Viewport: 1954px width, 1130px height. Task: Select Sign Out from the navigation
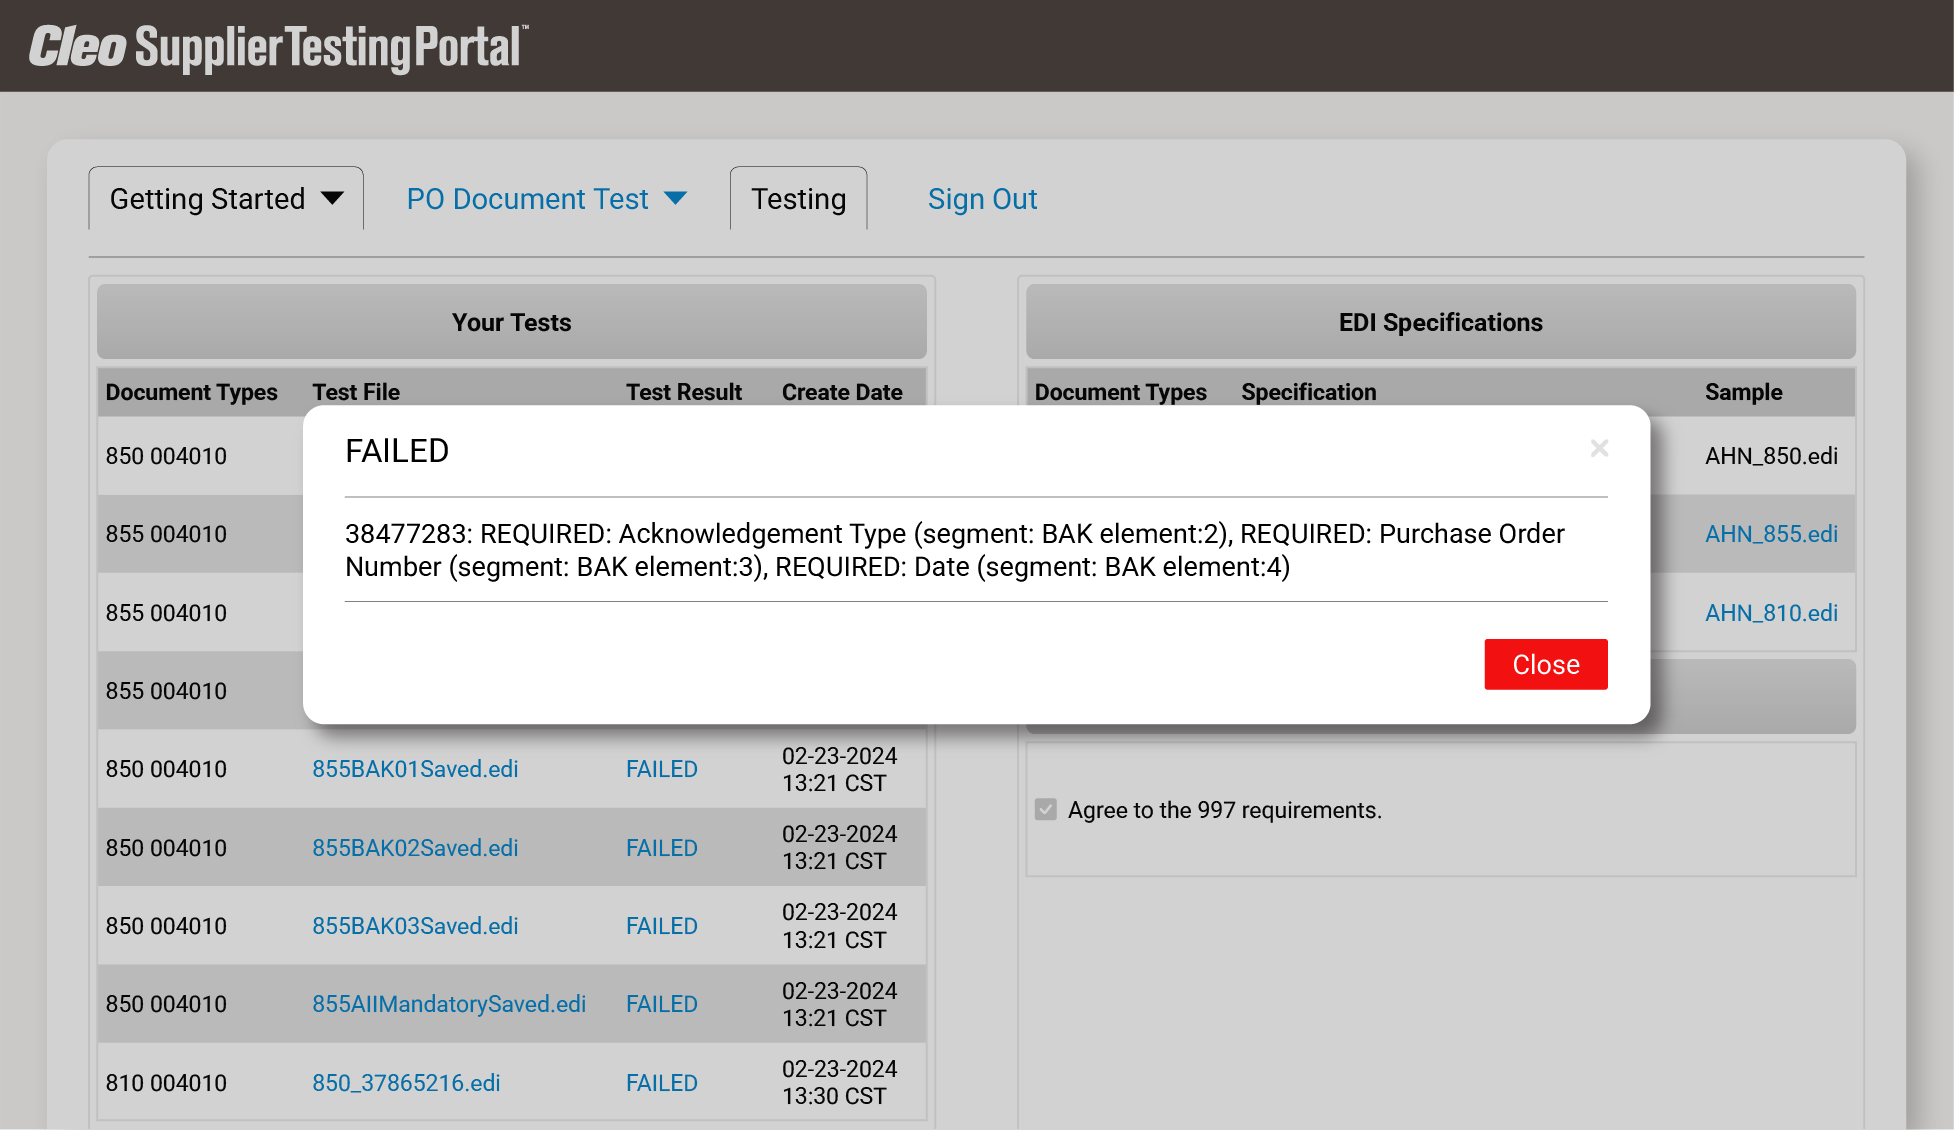coord(982,198)
